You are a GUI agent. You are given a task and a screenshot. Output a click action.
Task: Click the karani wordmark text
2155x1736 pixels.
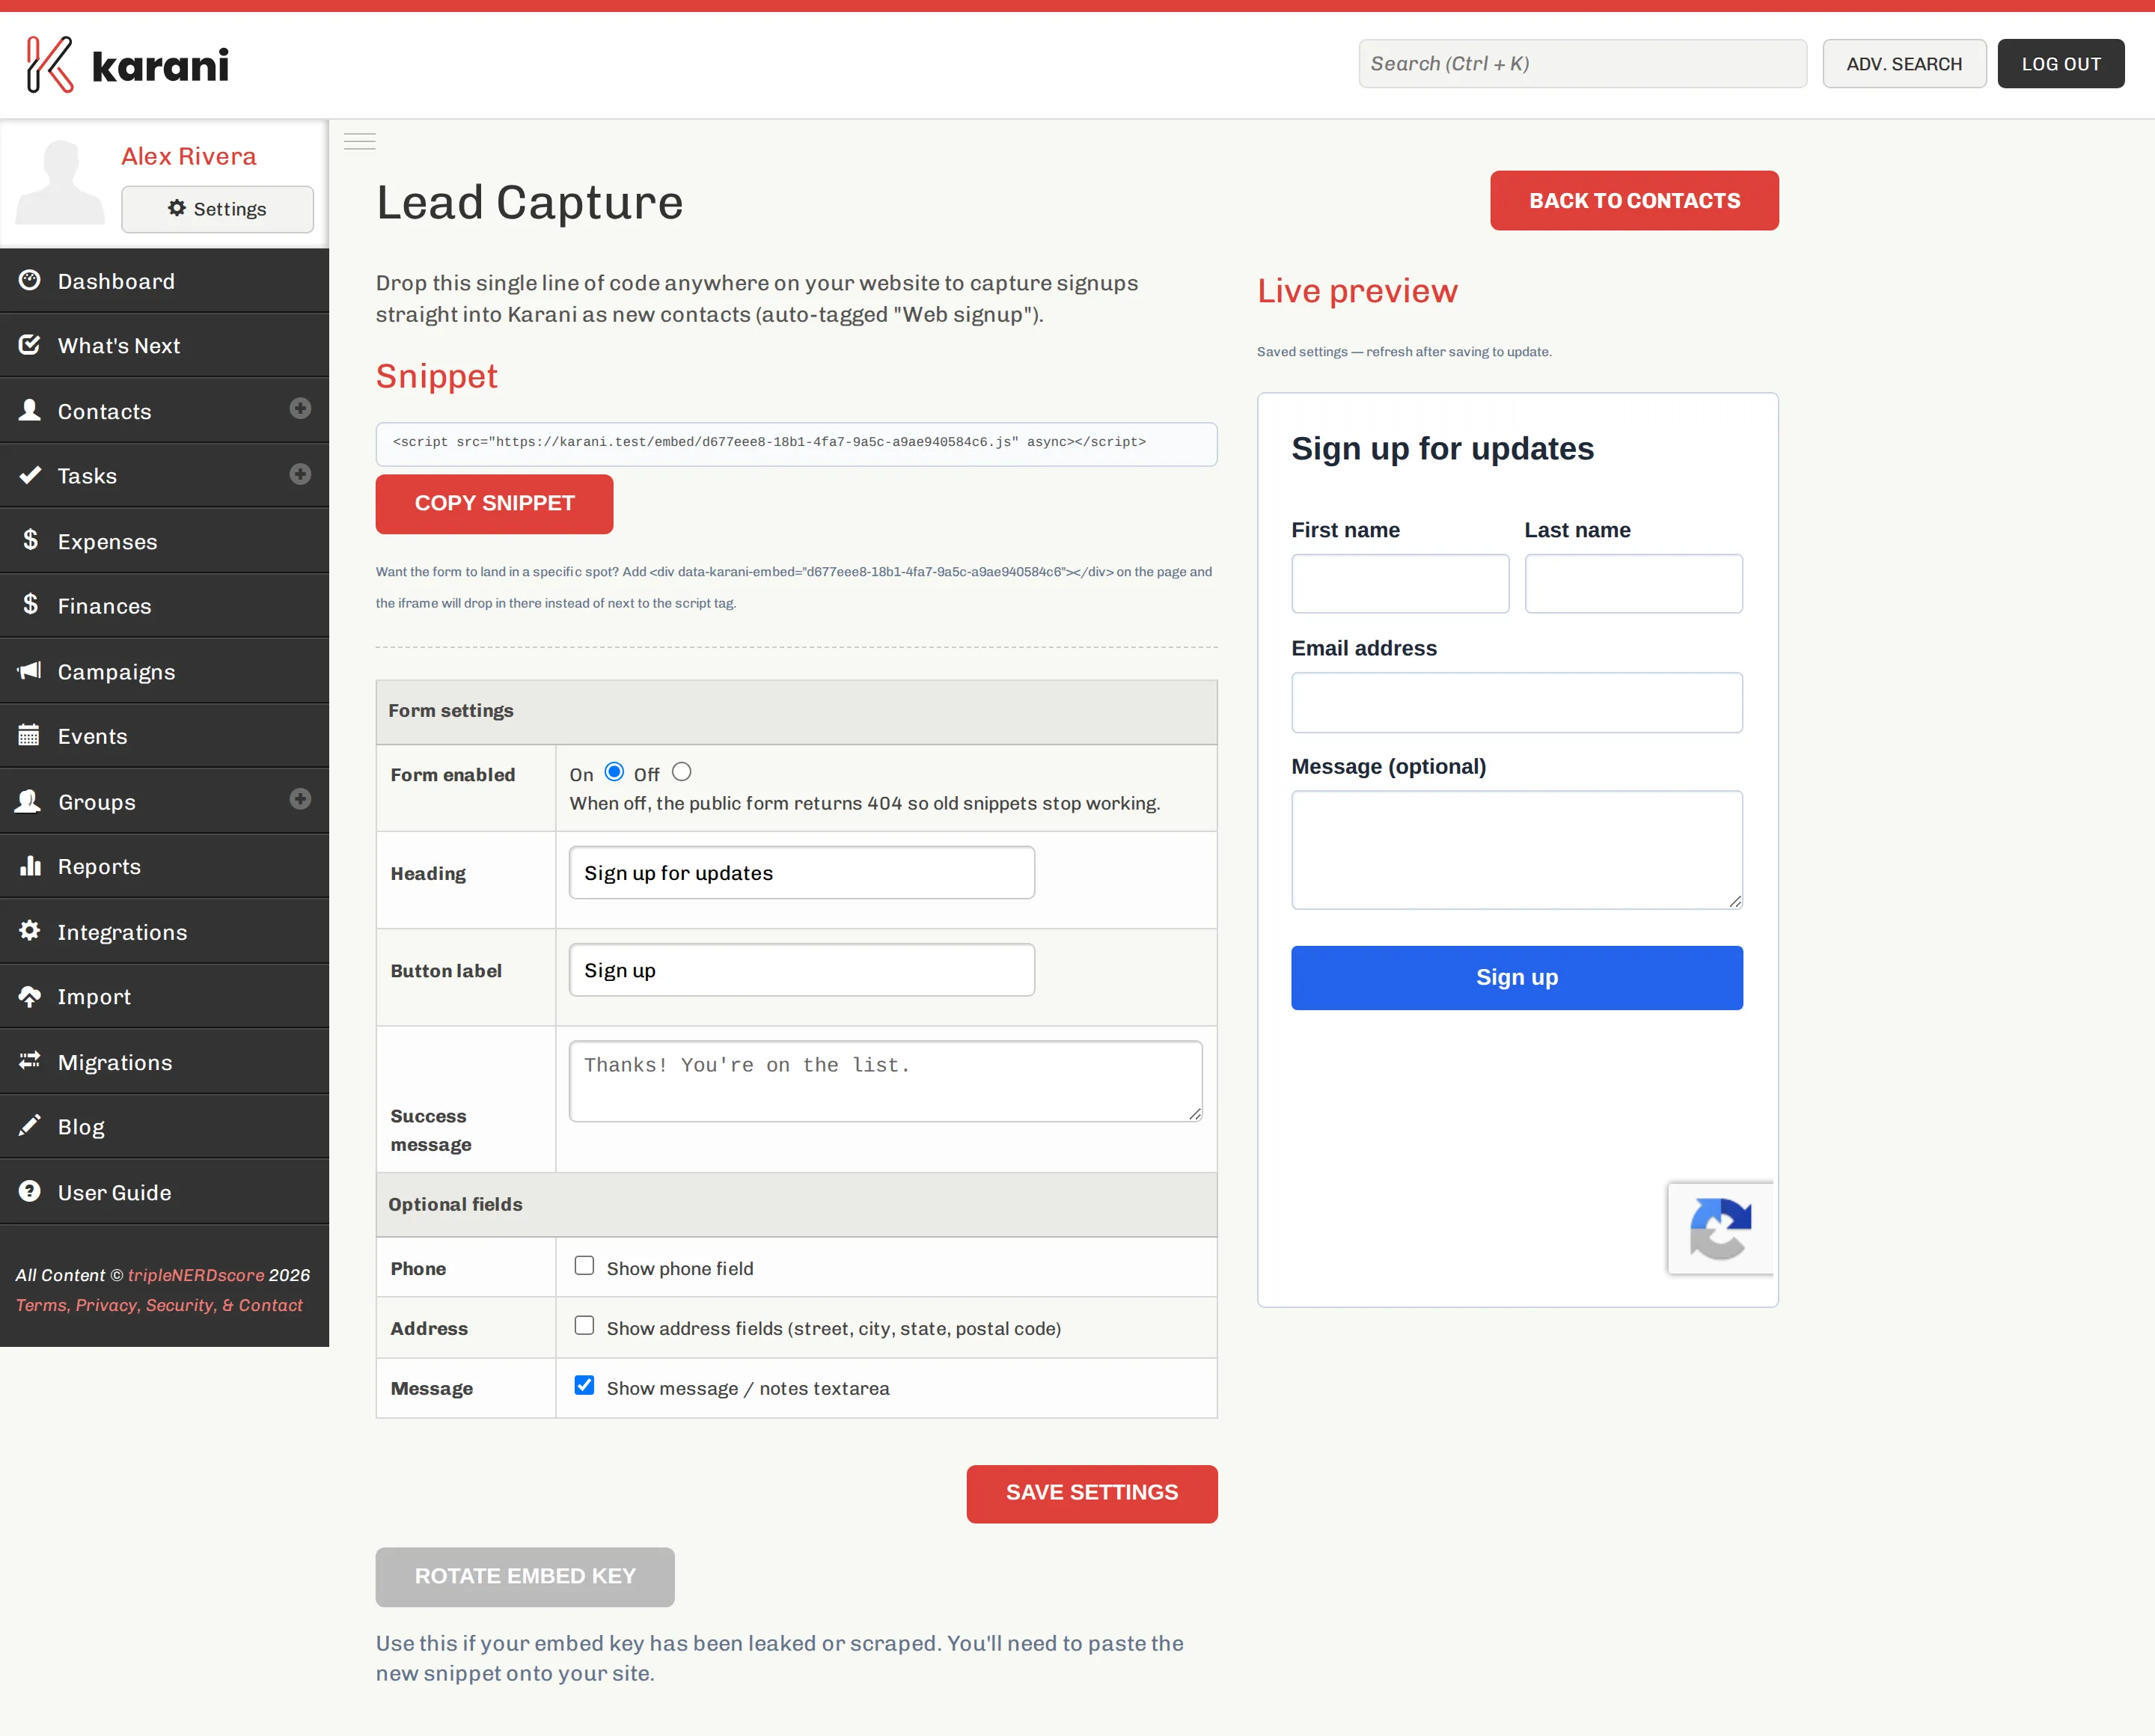coord(160,66)
